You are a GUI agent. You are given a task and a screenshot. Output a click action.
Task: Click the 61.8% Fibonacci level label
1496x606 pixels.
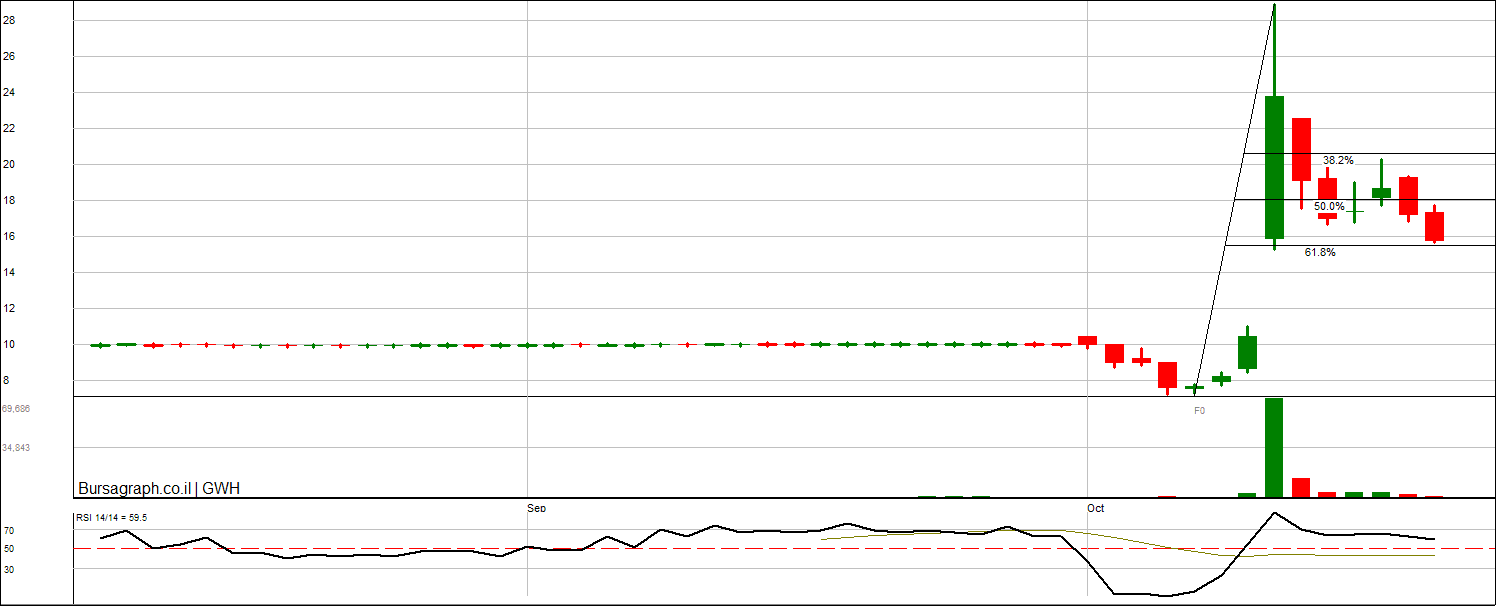click(x=1320, y=253)
